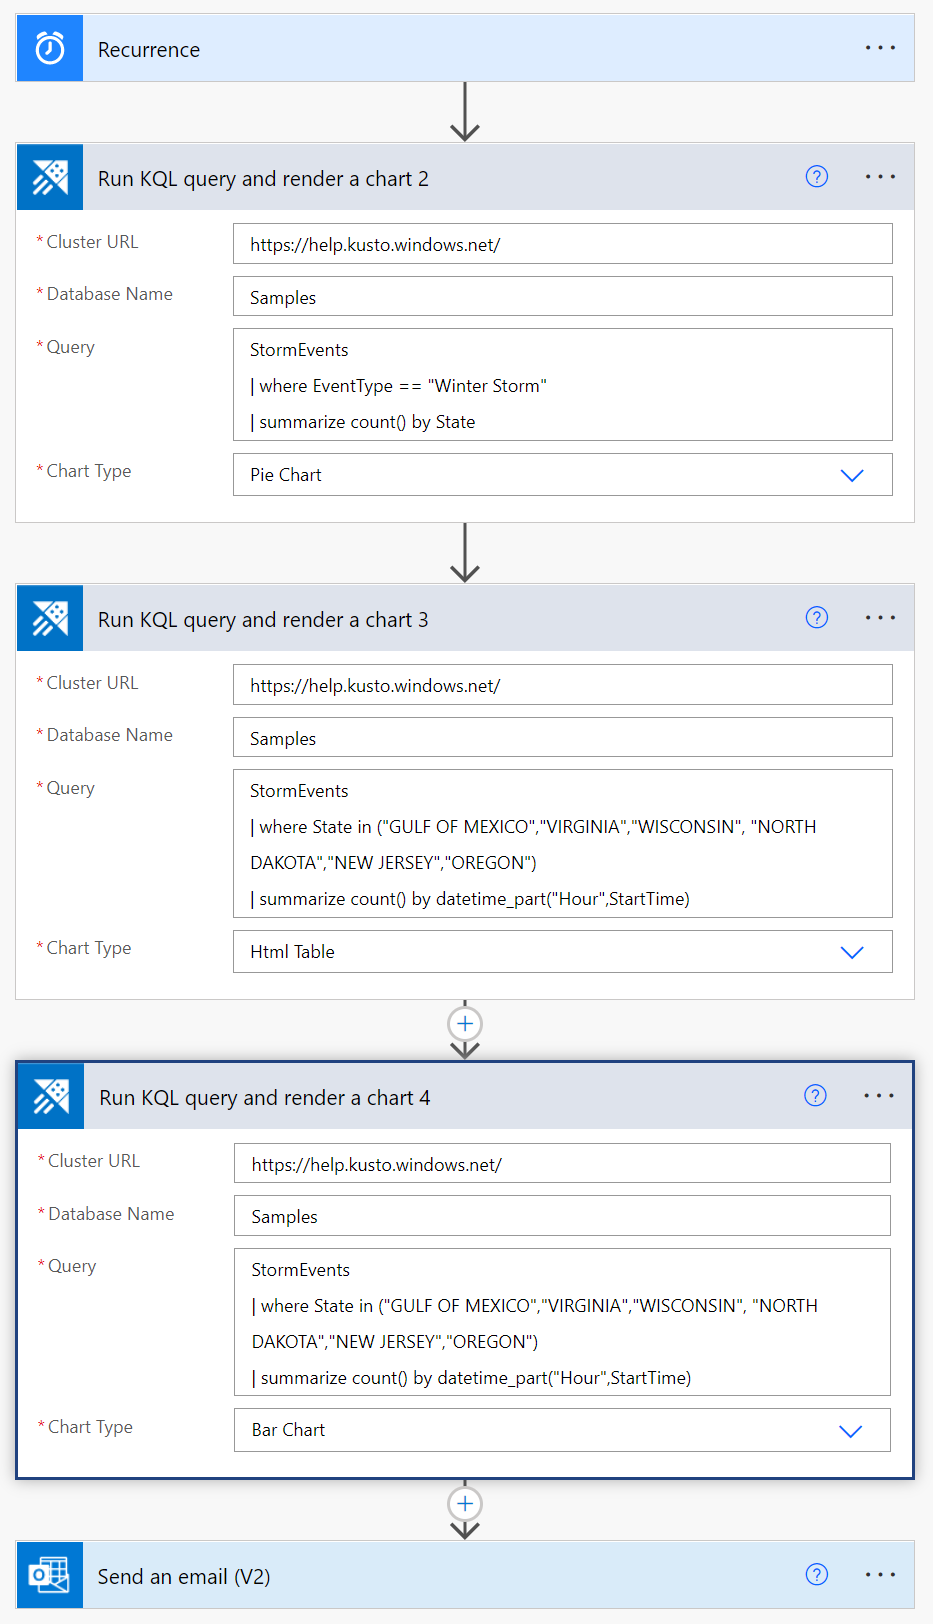The height and width of the screenshot is (1624, 933).
Task: Edit the query box in chart 3 step
Action: (x=563, y=844)
